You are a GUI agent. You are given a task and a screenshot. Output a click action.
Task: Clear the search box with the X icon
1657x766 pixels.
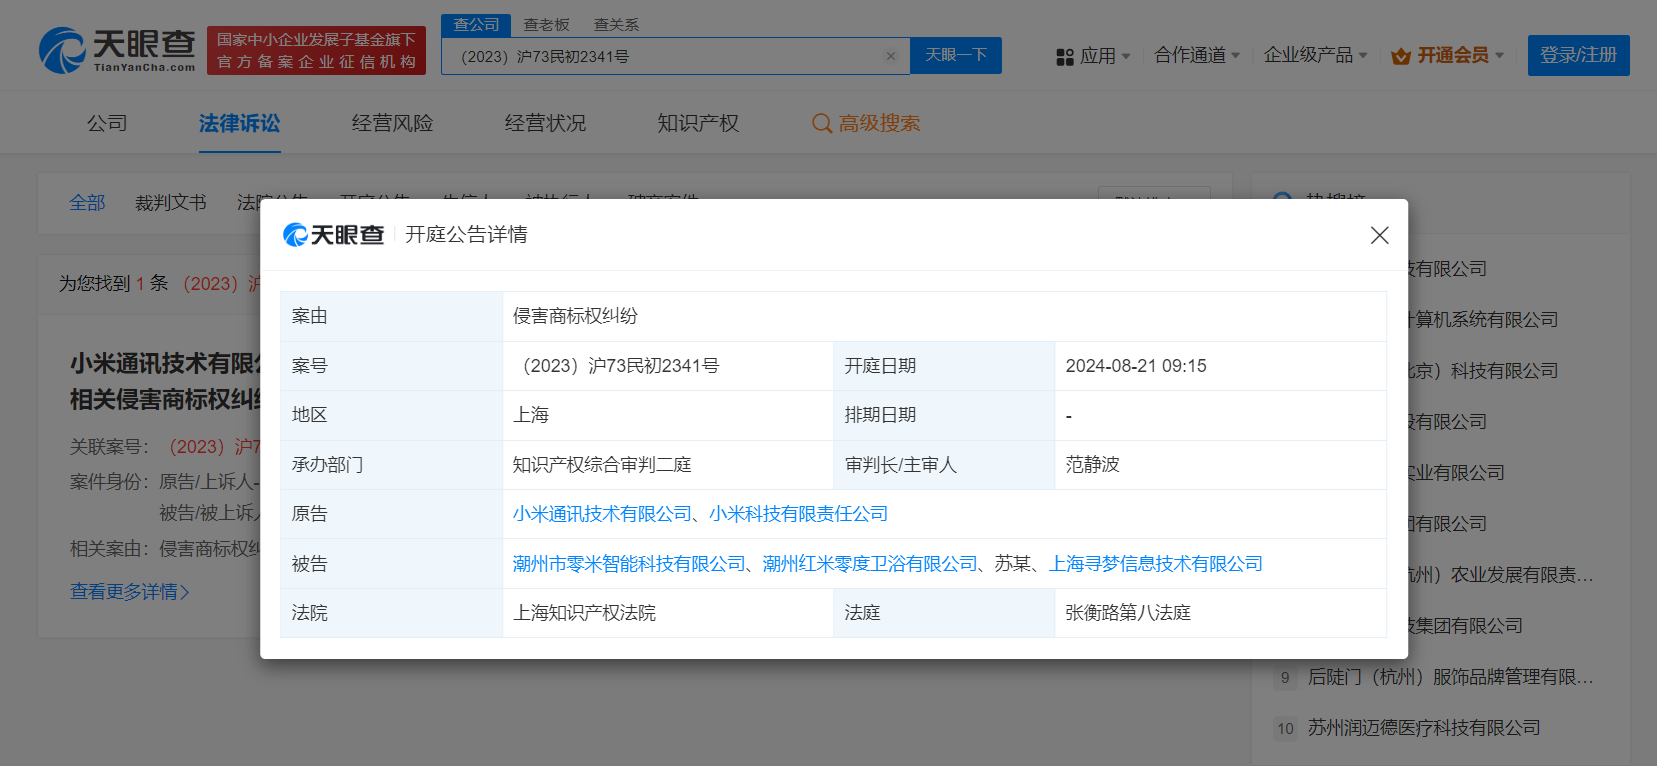click(891, 56)
